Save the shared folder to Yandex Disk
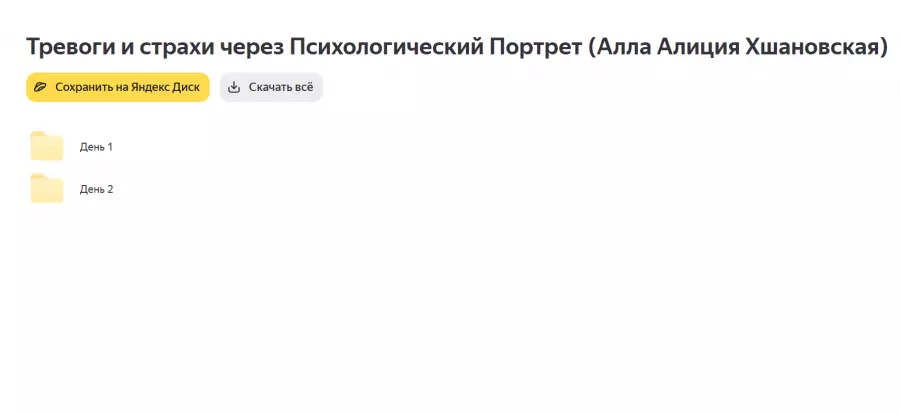Viewport: 900px width, 414px height. [118, 87]
